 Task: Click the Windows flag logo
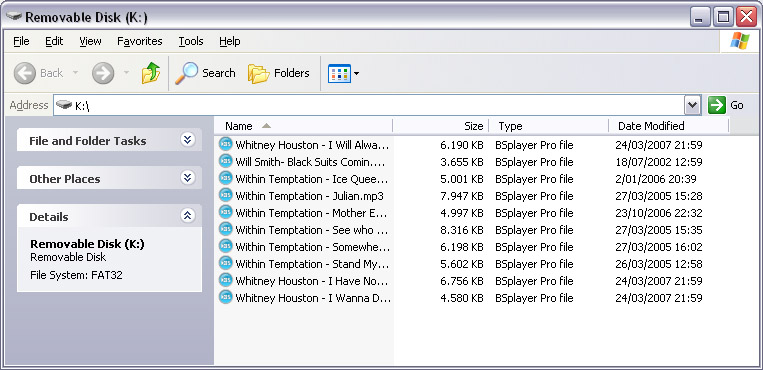pyautogui.click(x=740, y=41)
